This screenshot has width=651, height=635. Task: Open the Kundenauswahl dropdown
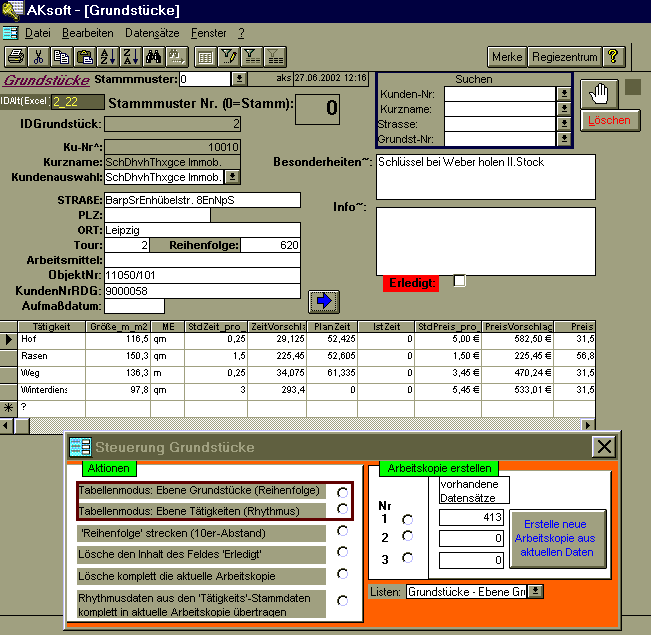(x=232, y=177)
